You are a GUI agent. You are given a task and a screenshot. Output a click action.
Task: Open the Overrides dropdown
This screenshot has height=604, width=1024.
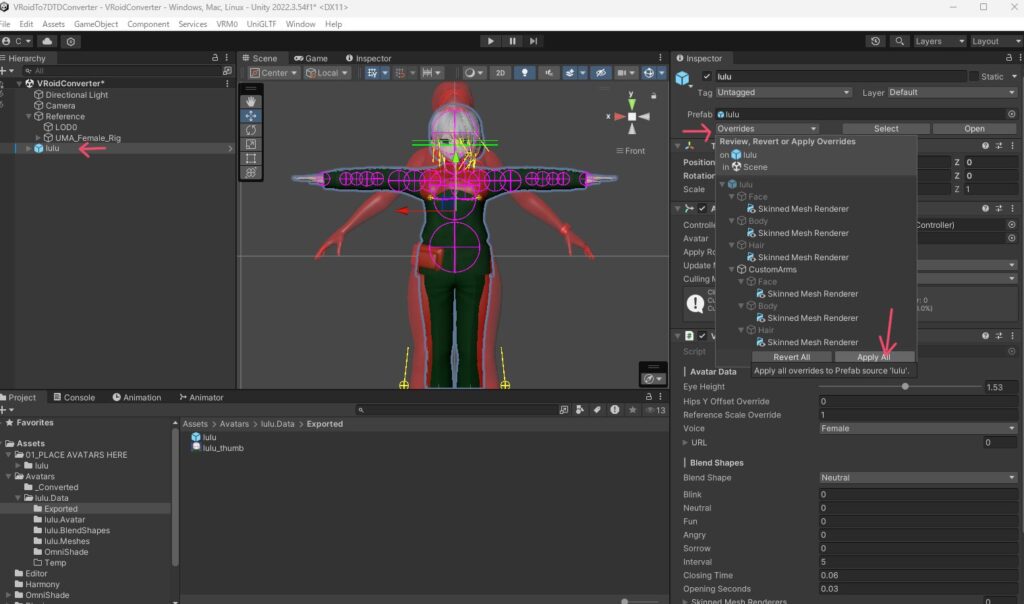(x=766, y=129)
